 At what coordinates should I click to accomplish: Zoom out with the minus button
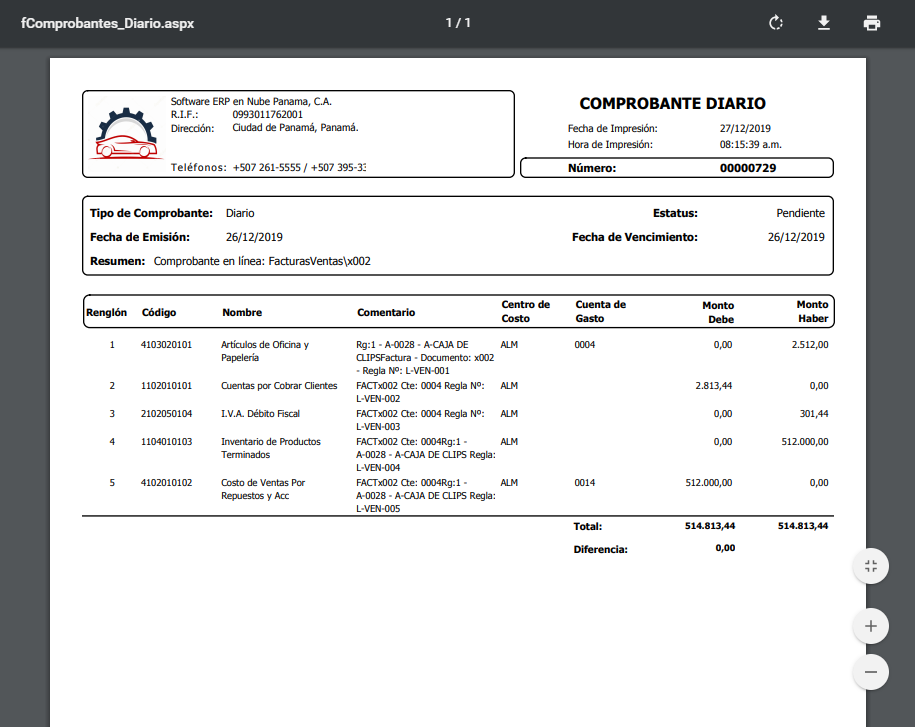click(870, 672)
